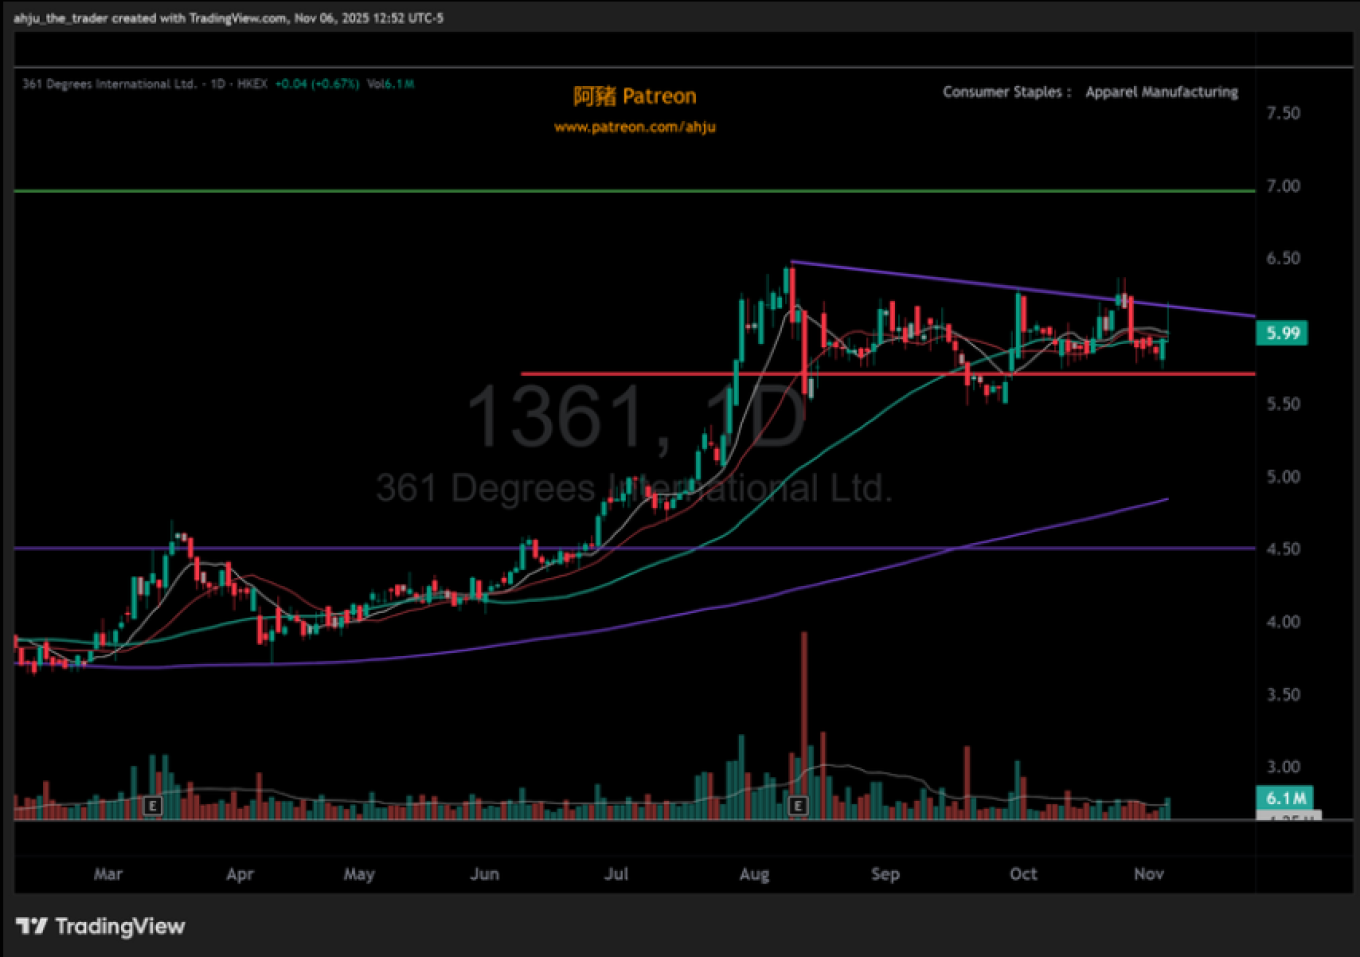Click the Aug label on time axis

tap(754, 874)
